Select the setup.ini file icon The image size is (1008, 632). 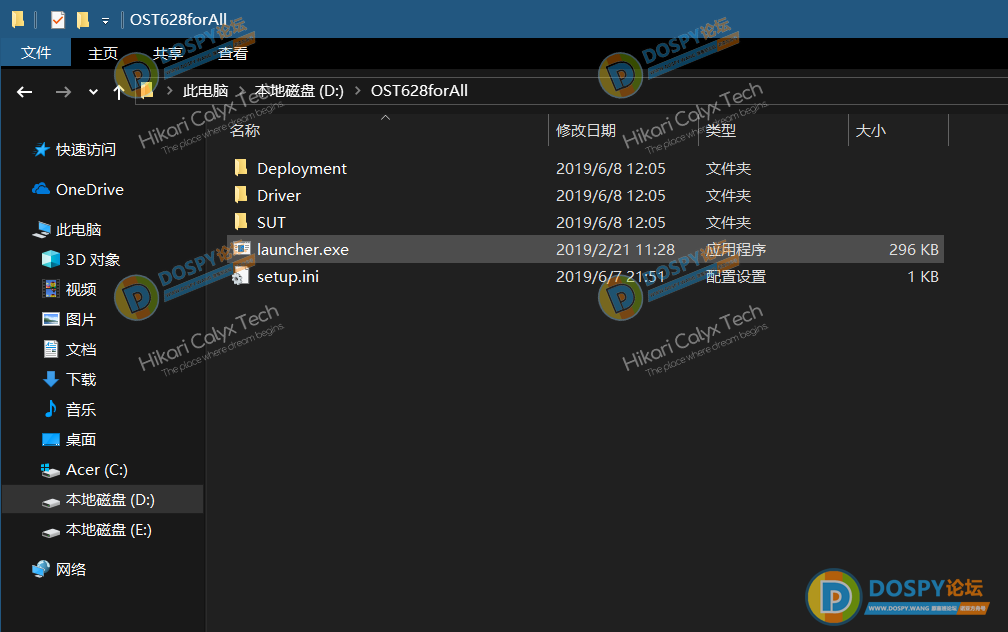pyautogui.click(x=240, y=276)
